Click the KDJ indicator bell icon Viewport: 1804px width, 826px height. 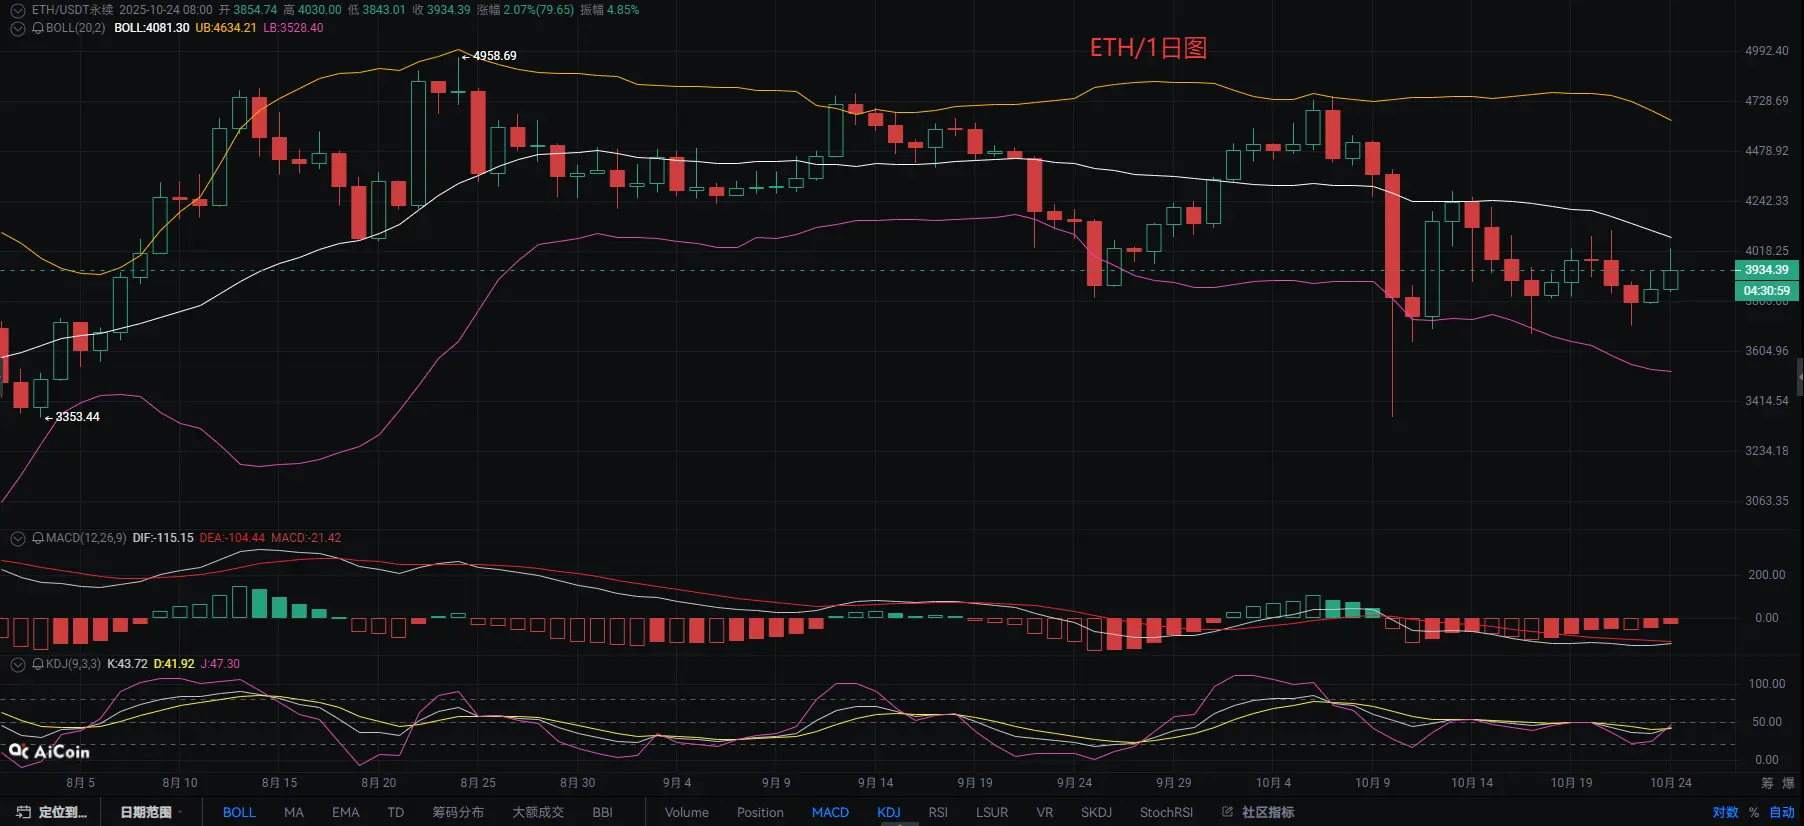point(38,664)
